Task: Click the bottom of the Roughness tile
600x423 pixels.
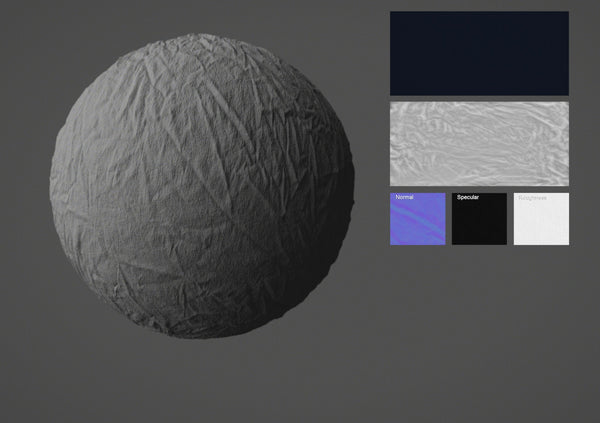Action: [x=541, y=238]
